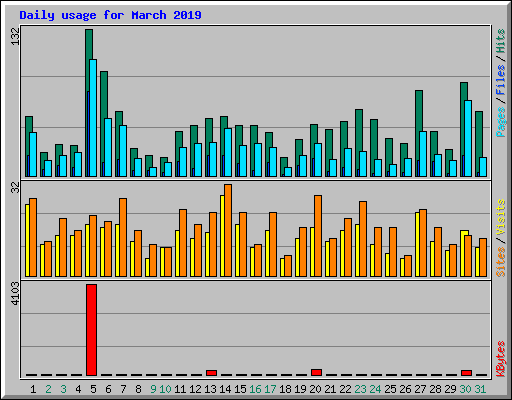Image resolution: width=512 pixels, height=400 pixels.
Task: Click the Hits legend label
Action: (x=500, y=41)
